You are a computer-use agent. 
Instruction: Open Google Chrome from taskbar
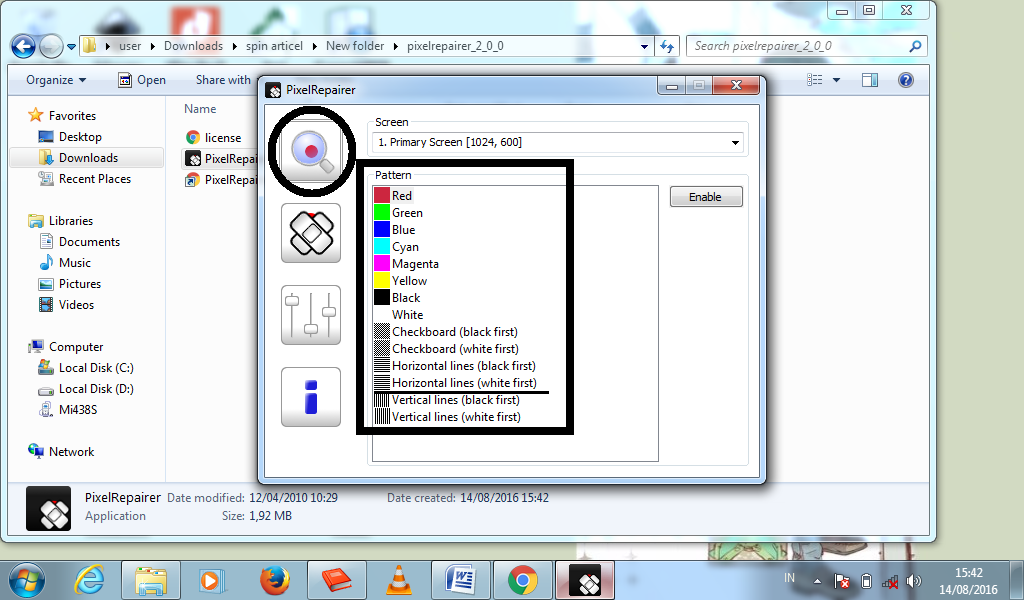[x=522, y=580]
